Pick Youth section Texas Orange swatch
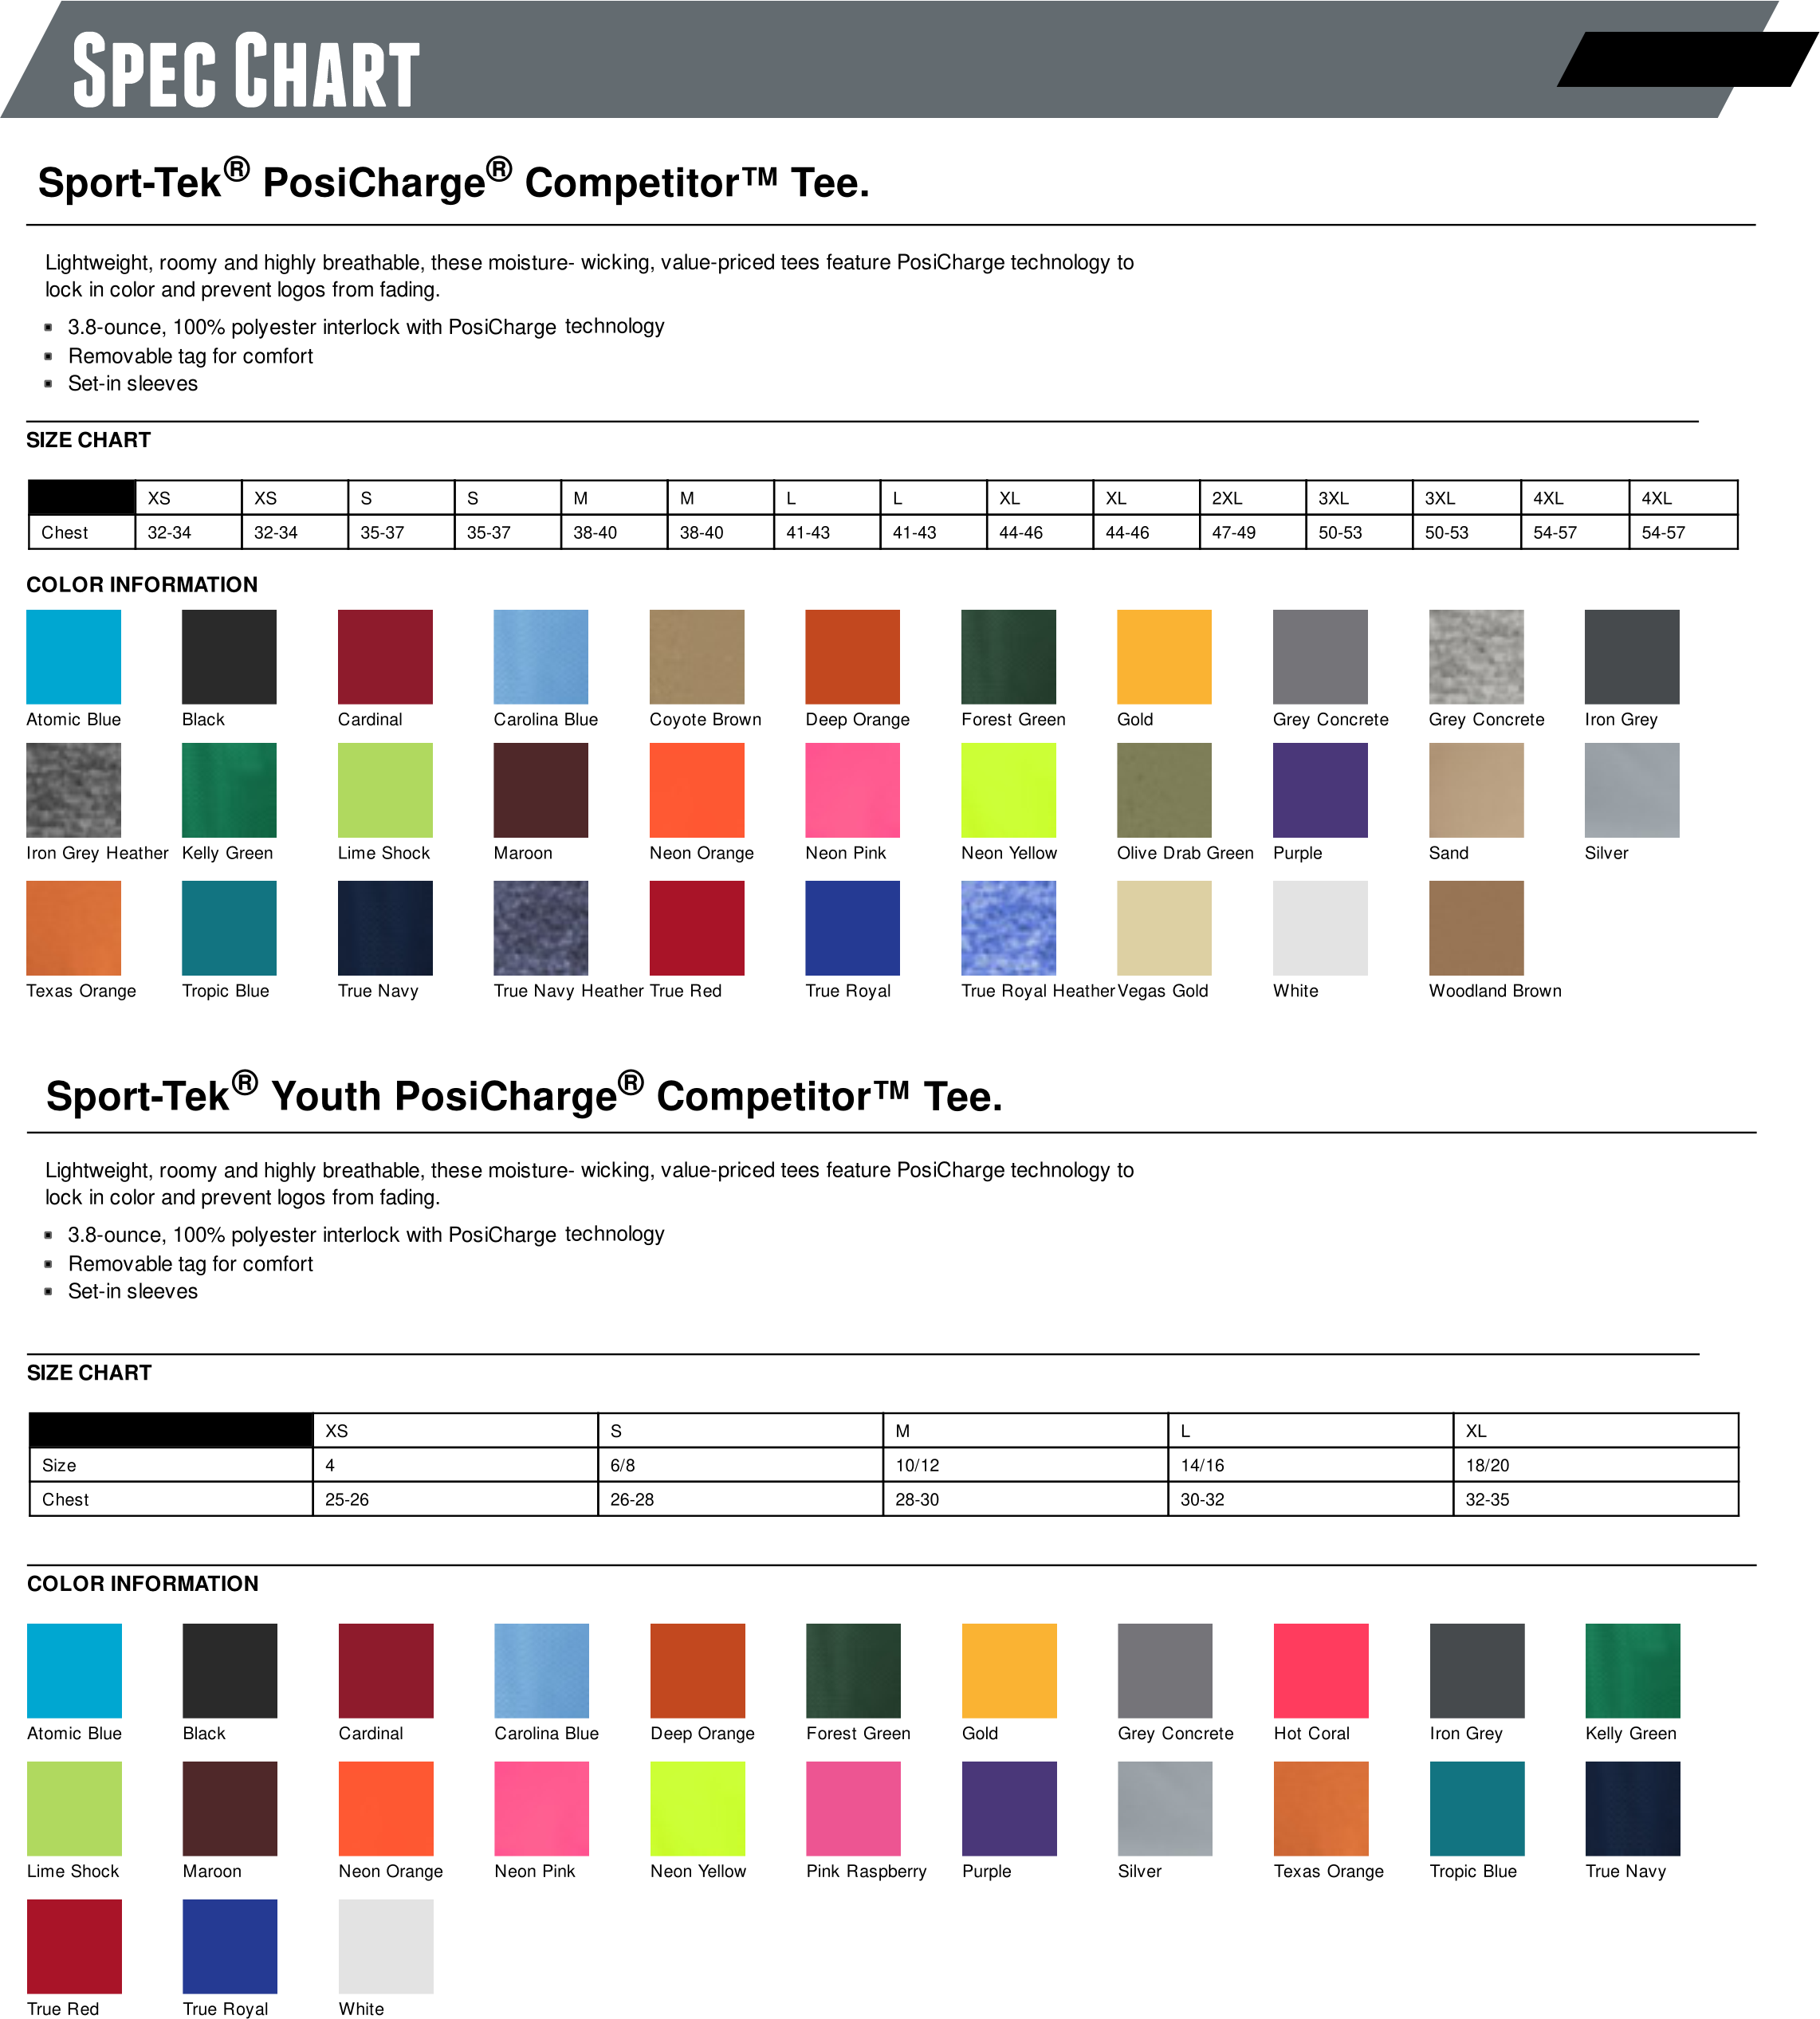The width and height of the screenshot is (1820, 2019). pyautogui.click(x=1321, y=1809)
